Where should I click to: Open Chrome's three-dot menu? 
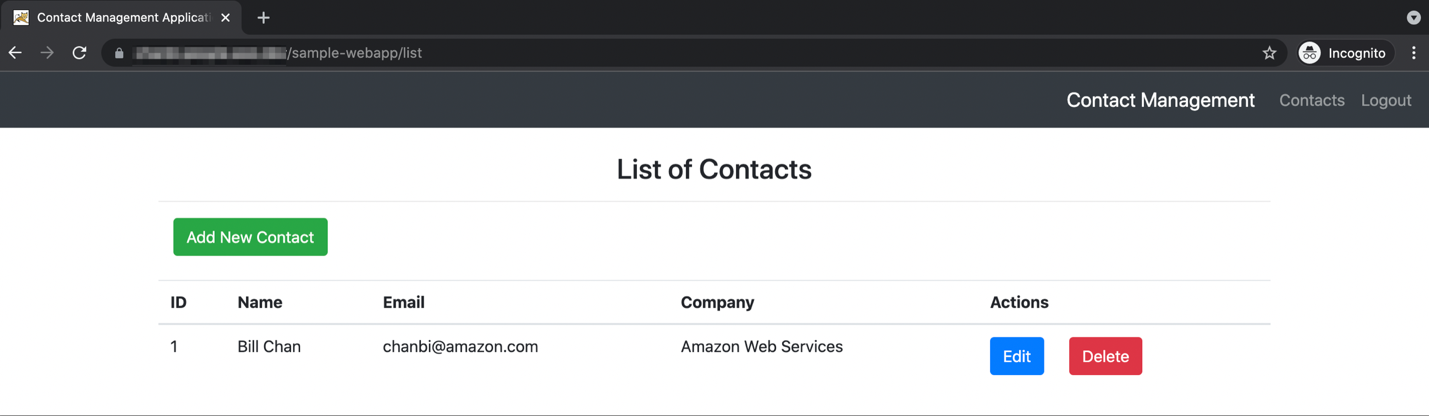pyautogui.click(x=1413, y=53)
